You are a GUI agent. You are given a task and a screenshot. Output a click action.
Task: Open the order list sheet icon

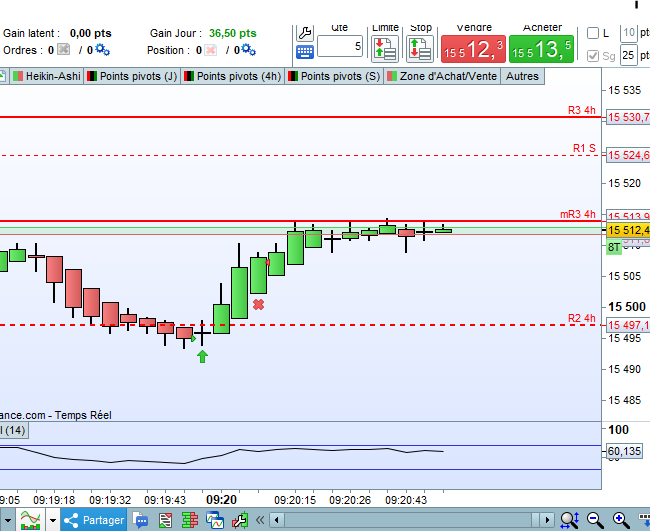coord(165,520)
